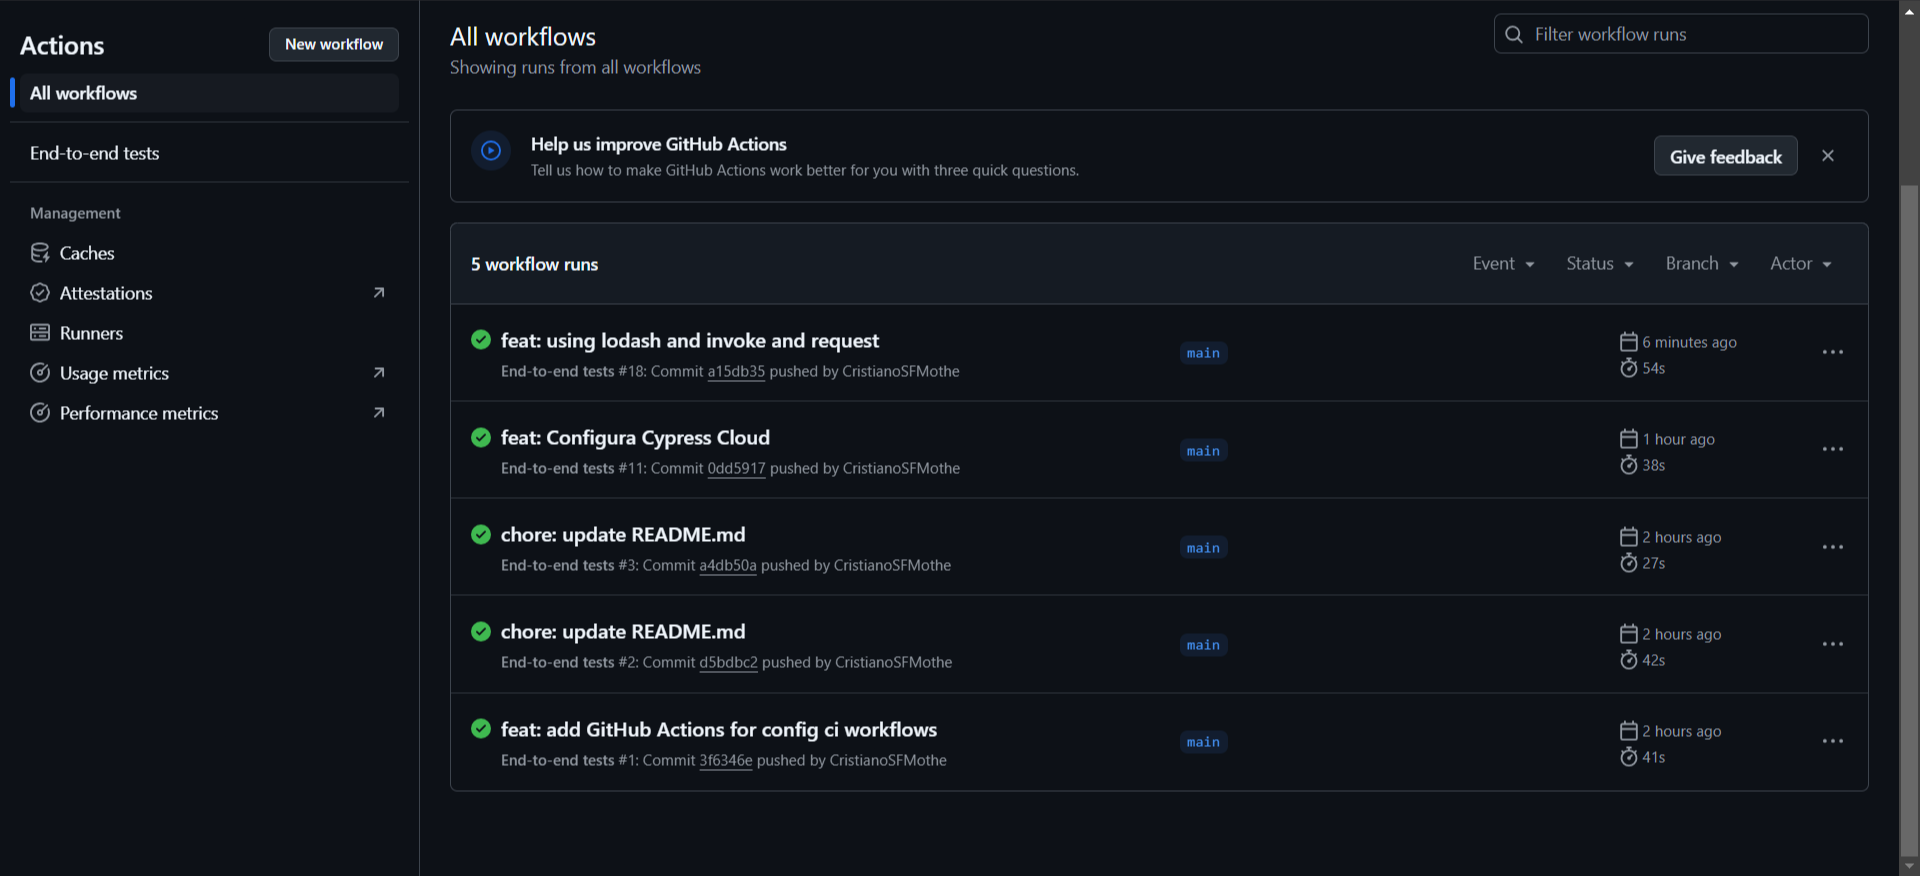Open the Branch filter dropdown
This screenshot has width=1920, height=876.
point(1702,264)
